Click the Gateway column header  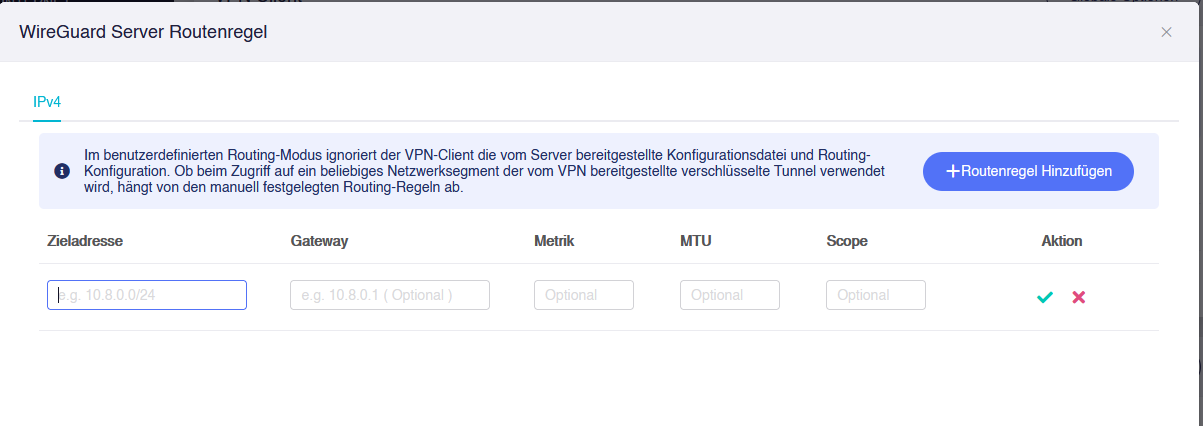[x=319, y=241]
